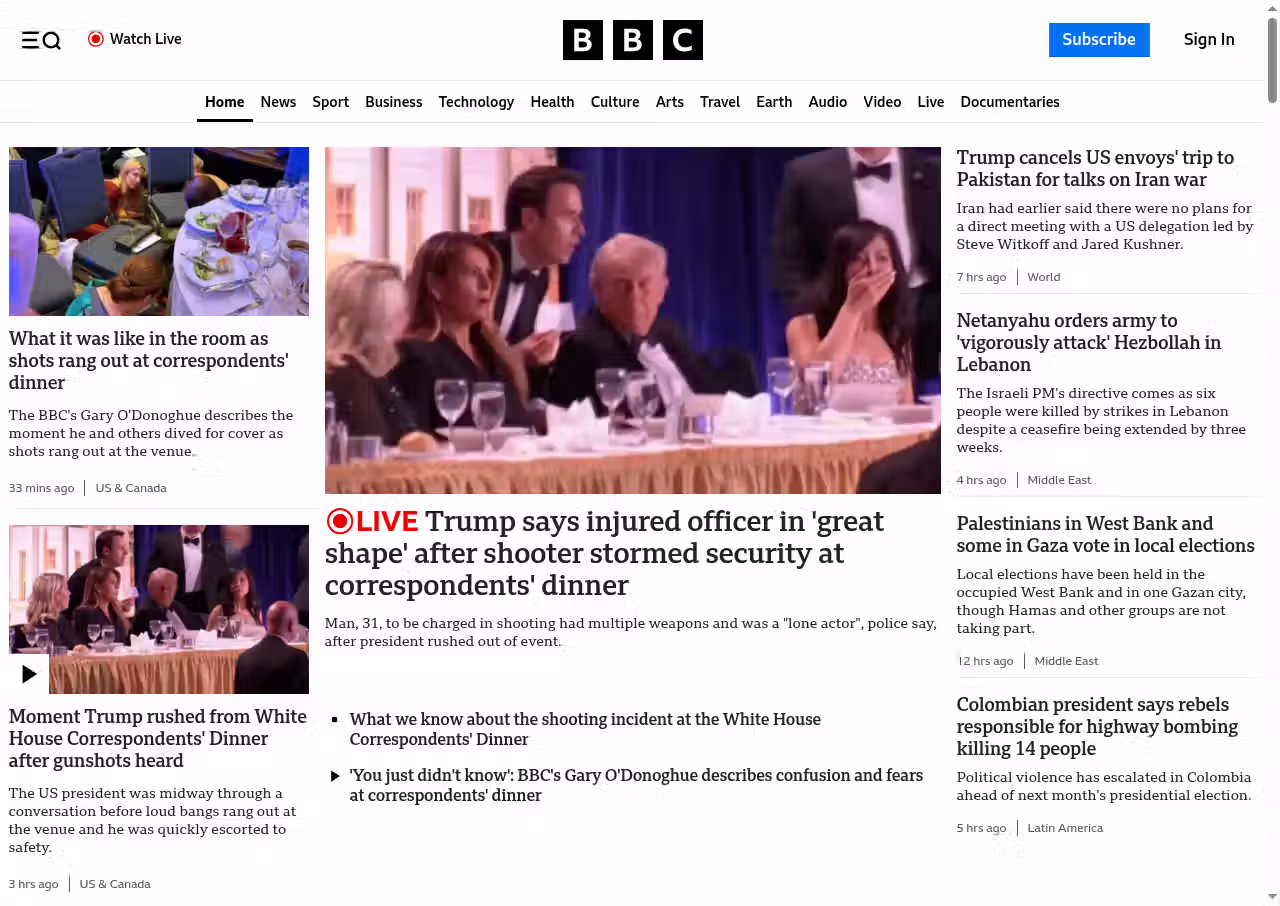
Task: Play the Trump rushed video thumbnail
Action: point(29,674)
